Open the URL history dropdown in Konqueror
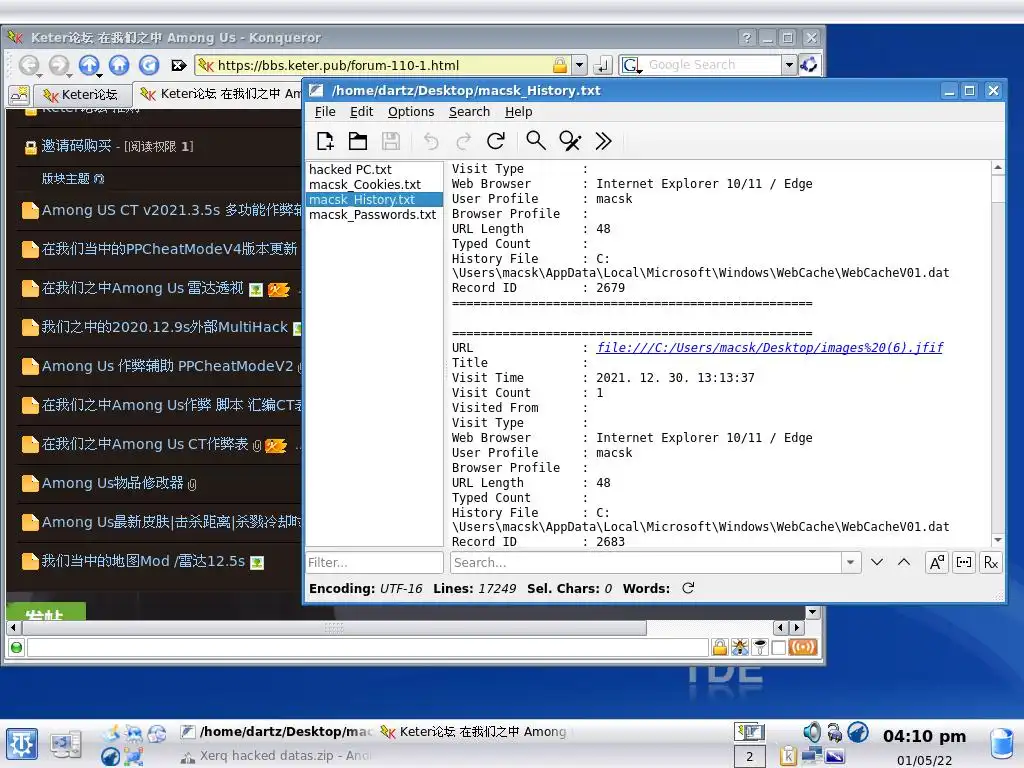The width and height of the screenshot is (1024, 768). pyautogui.click(x=579, y=65)
